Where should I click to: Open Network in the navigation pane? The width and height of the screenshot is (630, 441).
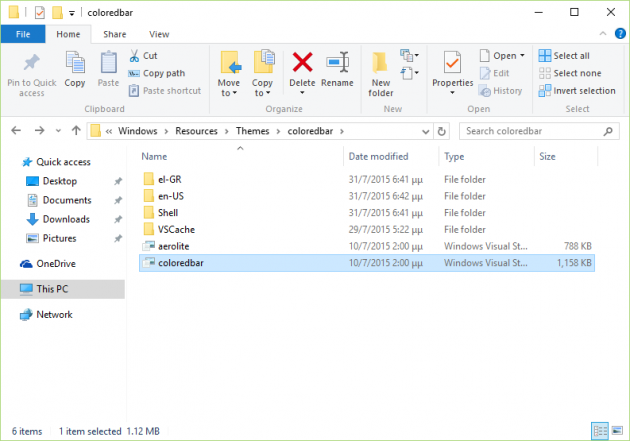(46, 314)
